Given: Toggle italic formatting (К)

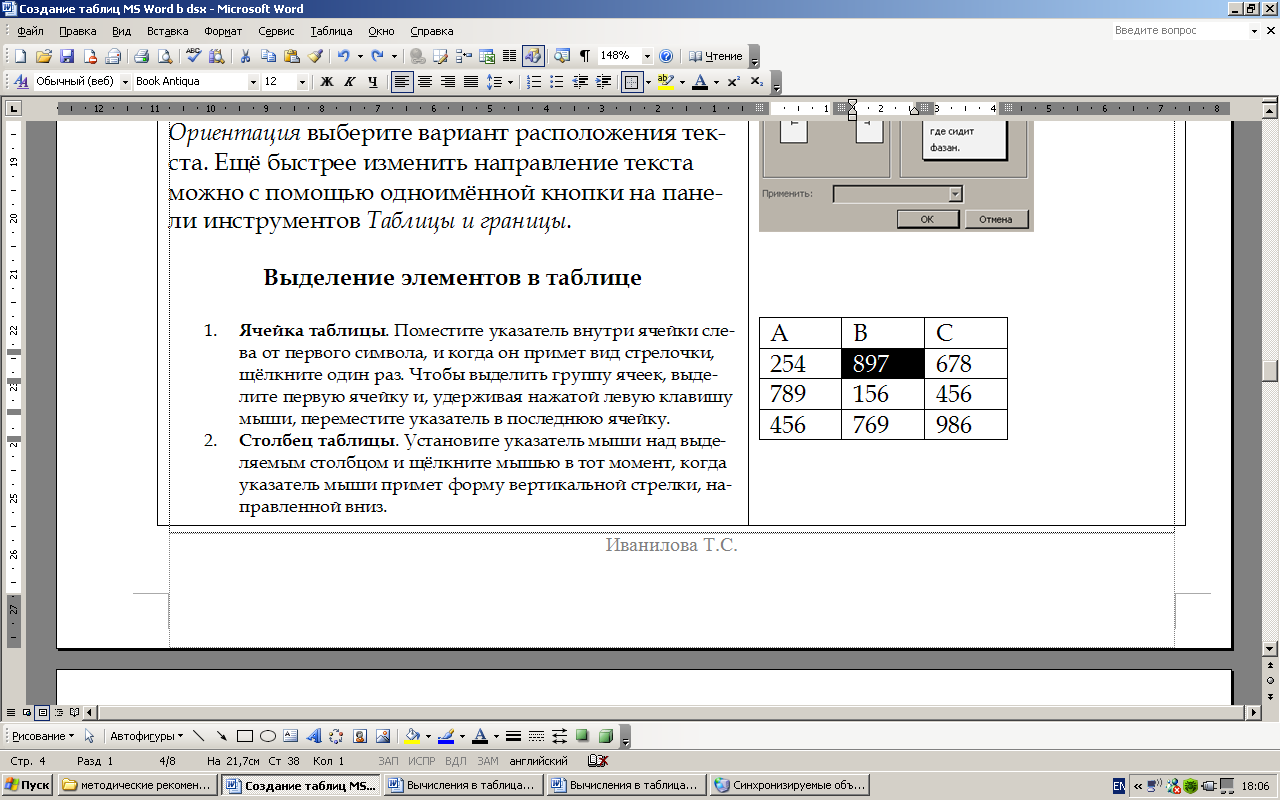Looking at the screenshot, I should coord(349,82).
